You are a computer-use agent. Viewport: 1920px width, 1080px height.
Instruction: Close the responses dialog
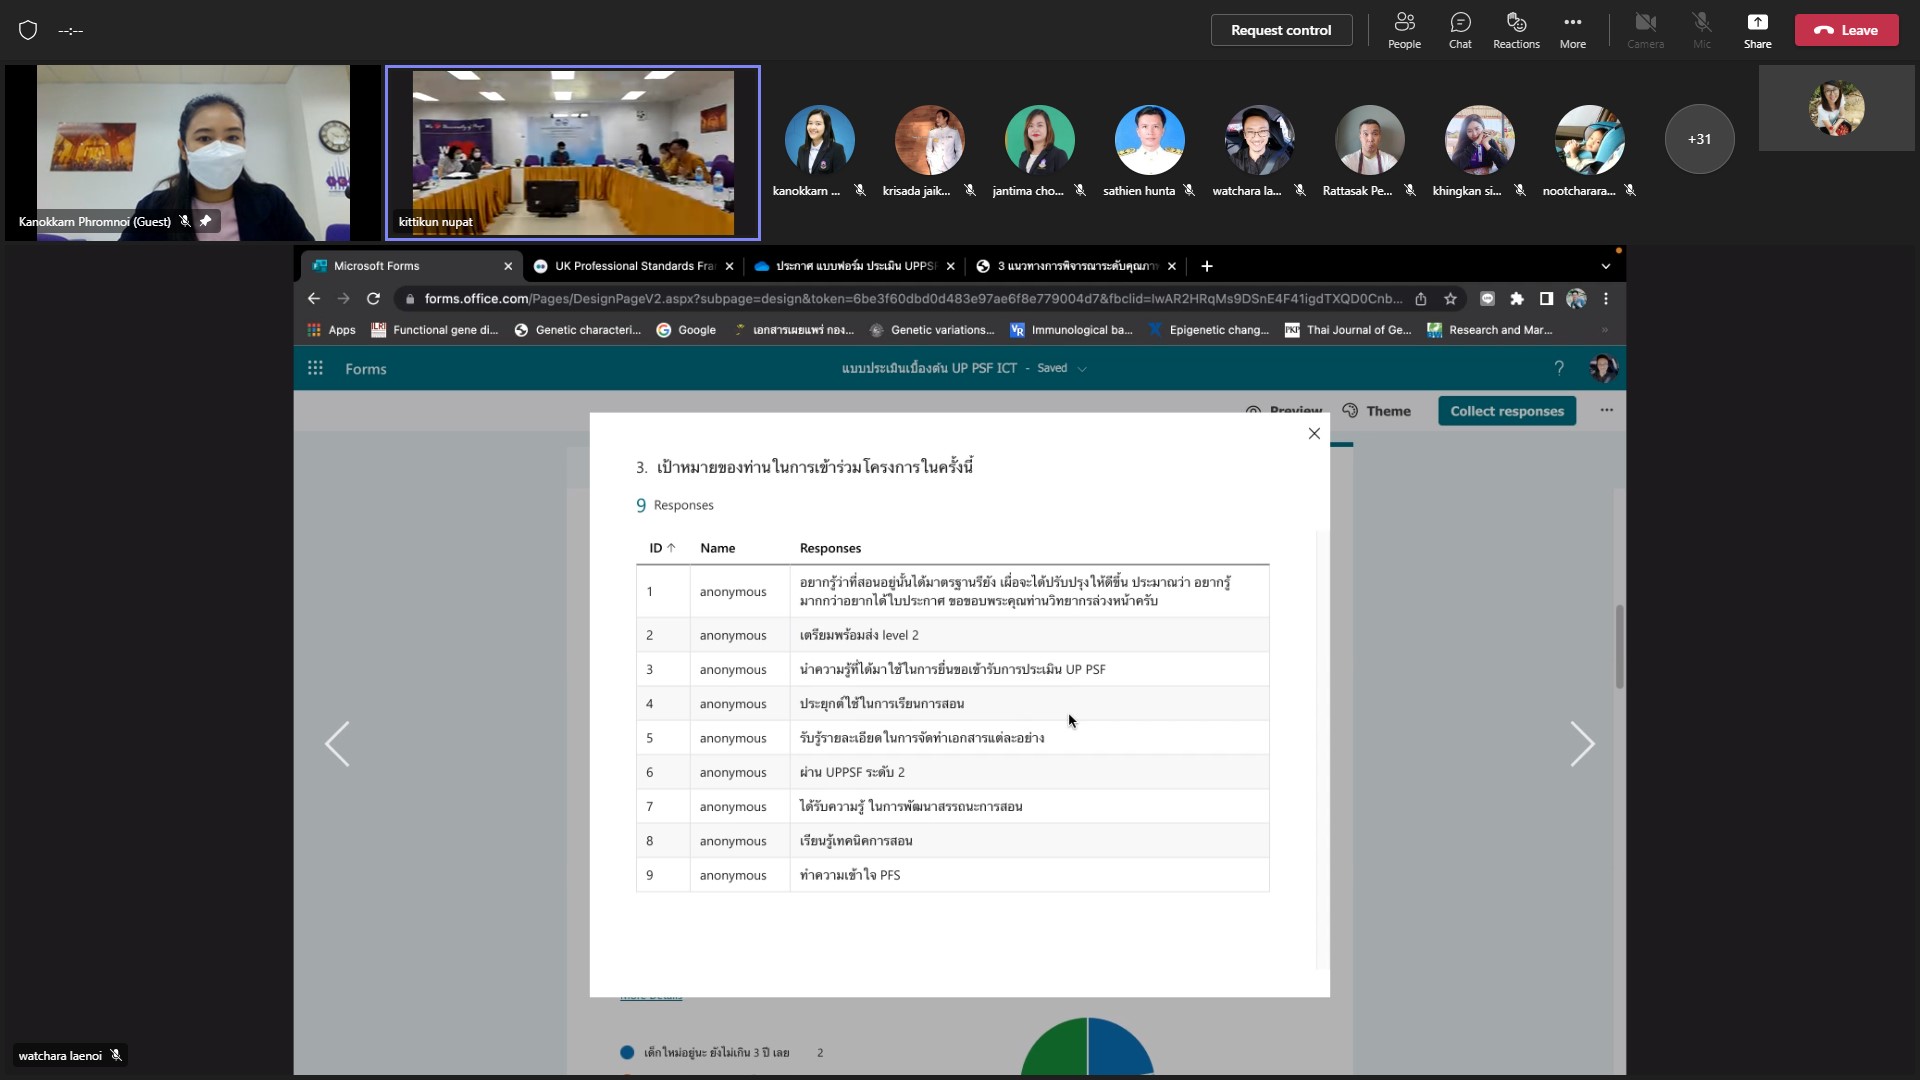point(1314,433)
